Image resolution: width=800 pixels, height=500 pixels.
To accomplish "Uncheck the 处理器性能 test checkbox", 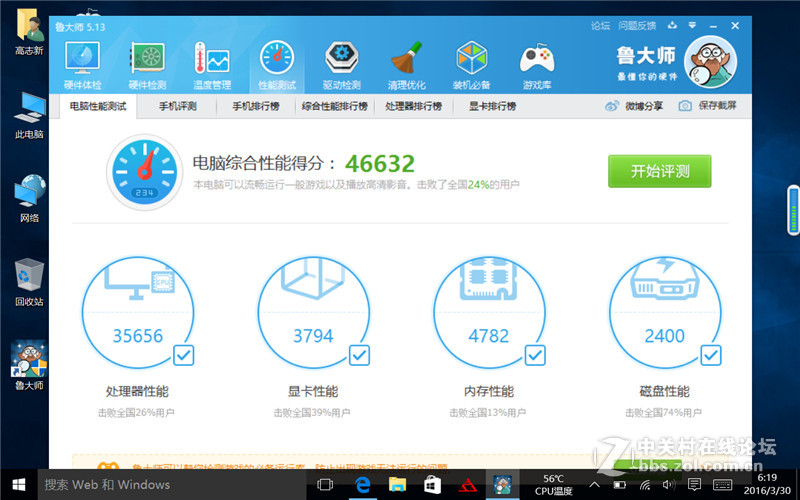I will [x=184, y=355].
